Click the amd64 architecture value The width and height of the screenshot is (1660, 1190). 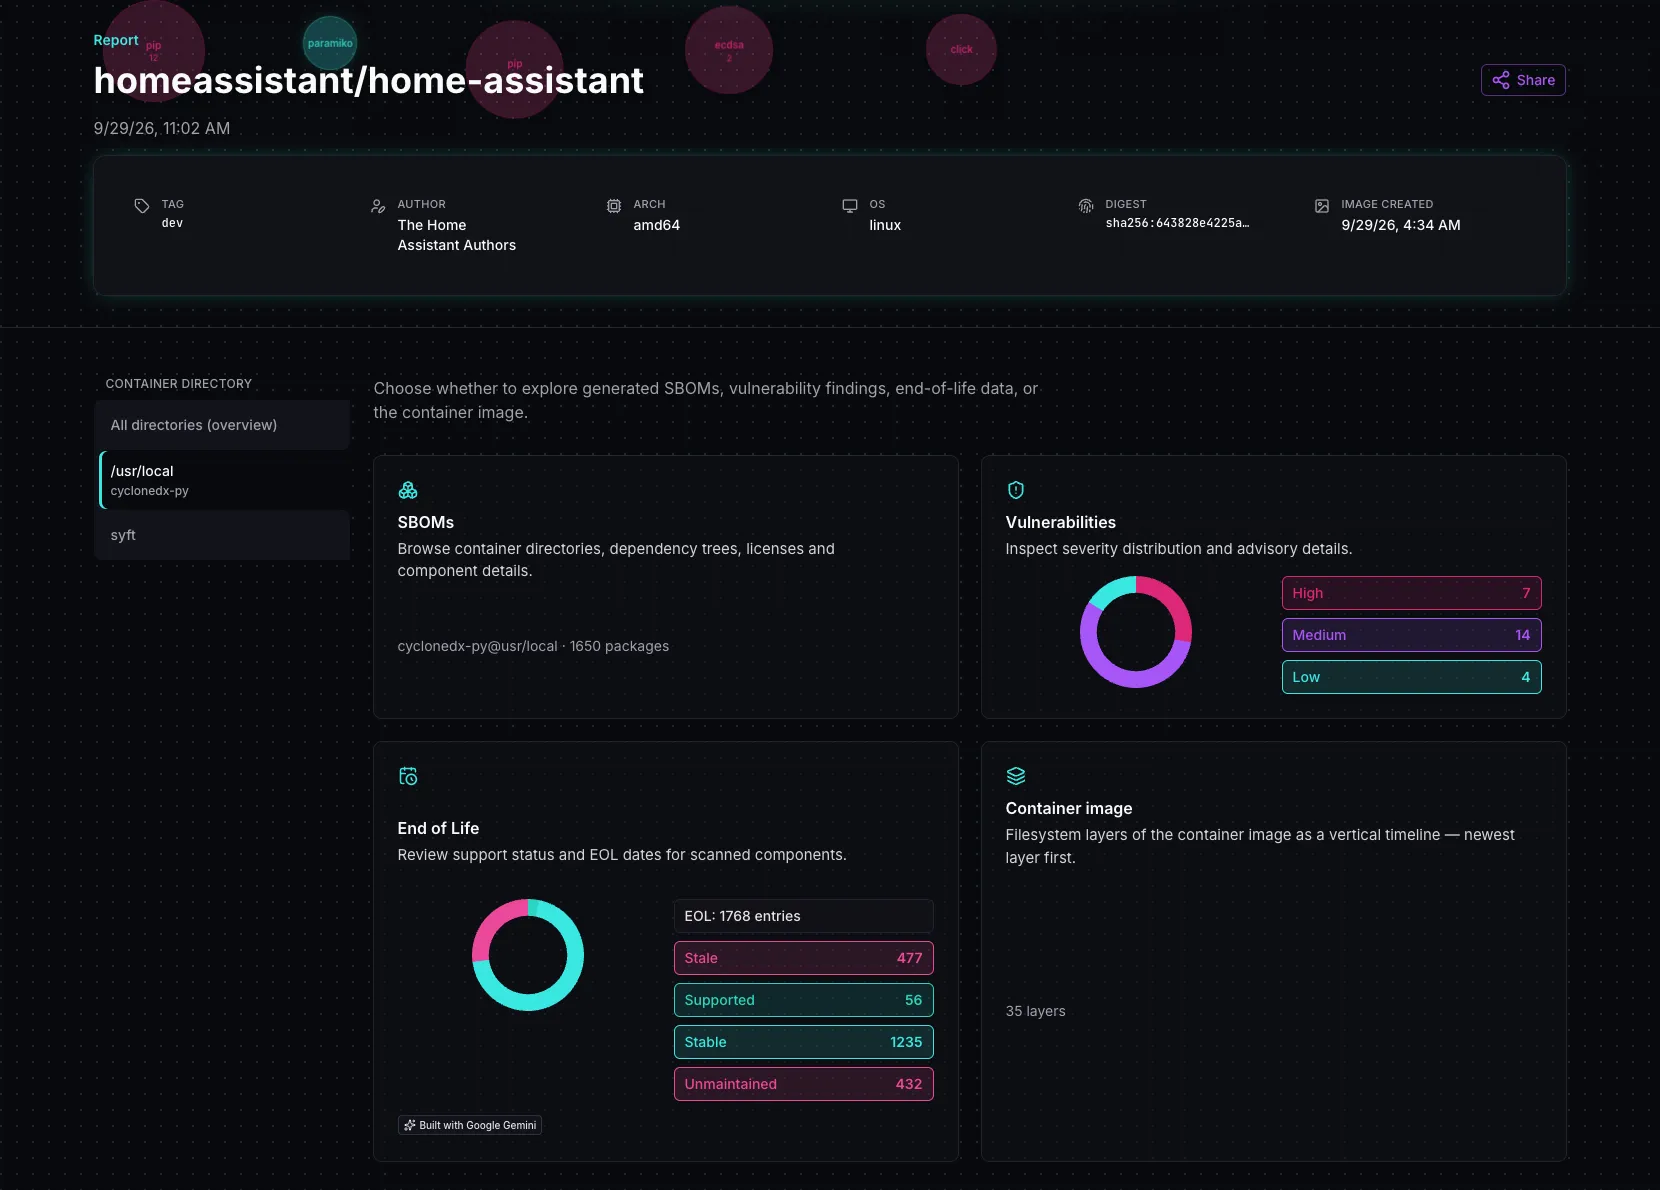tap(657, 225)
